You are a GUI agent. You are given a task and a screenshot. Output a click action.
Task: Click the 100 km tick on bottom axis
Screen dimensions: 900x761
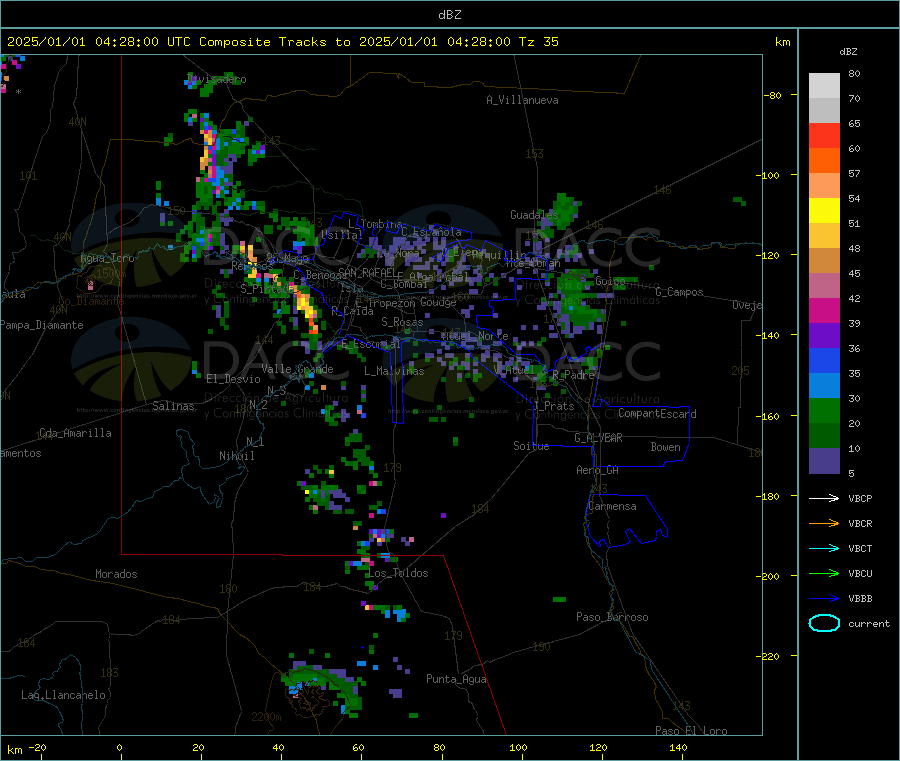coord(518,747)
